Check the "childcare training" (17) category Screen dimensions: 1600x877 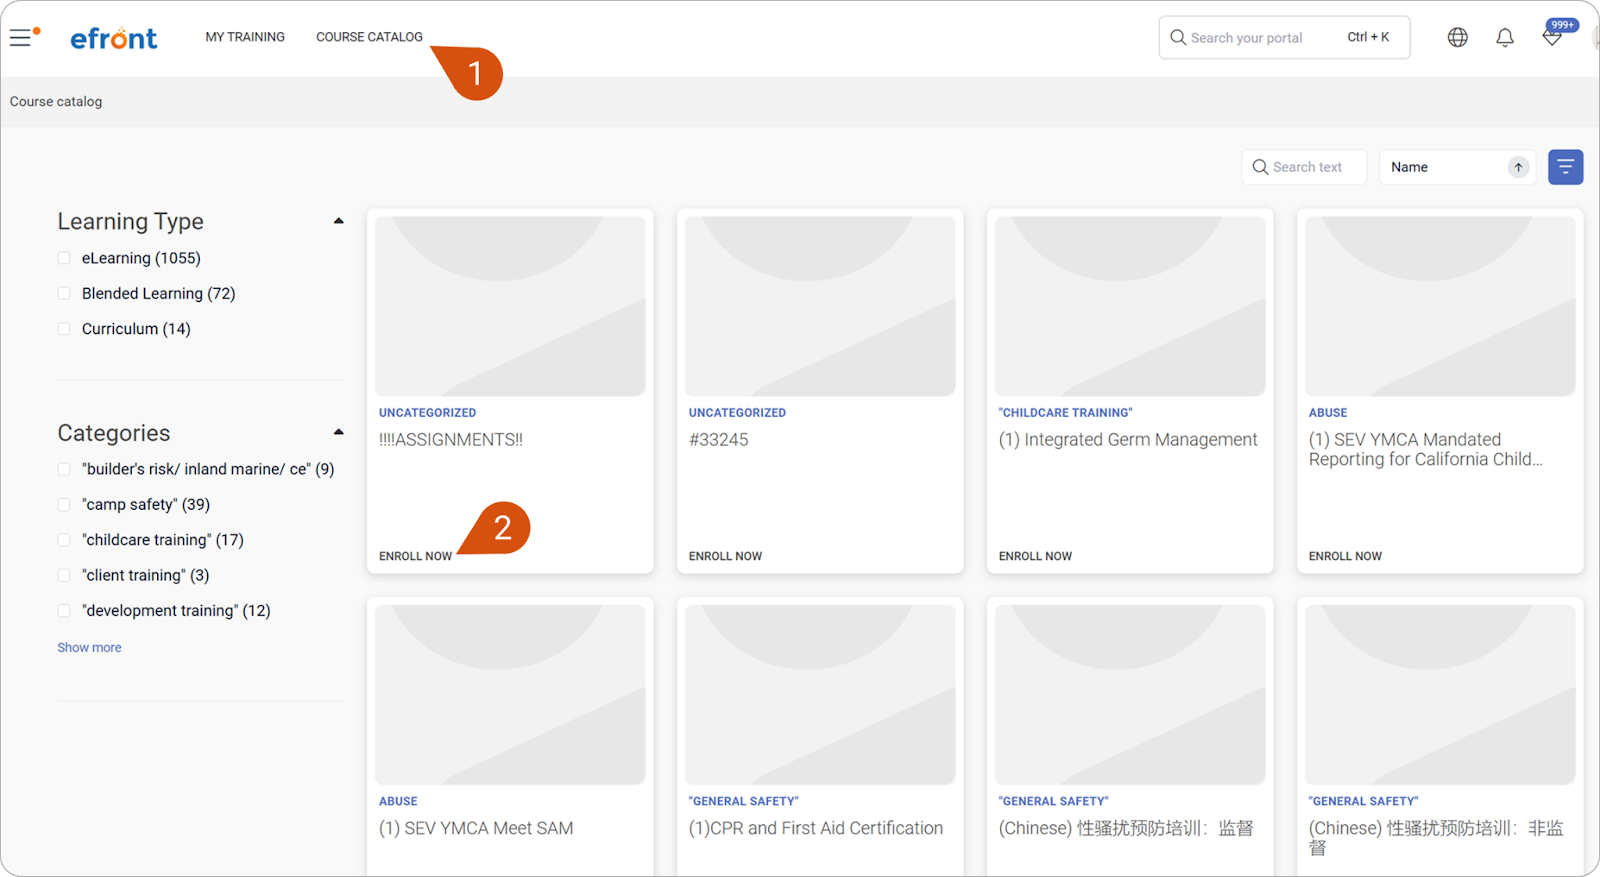pyautogui.click(x=64, y=540)
